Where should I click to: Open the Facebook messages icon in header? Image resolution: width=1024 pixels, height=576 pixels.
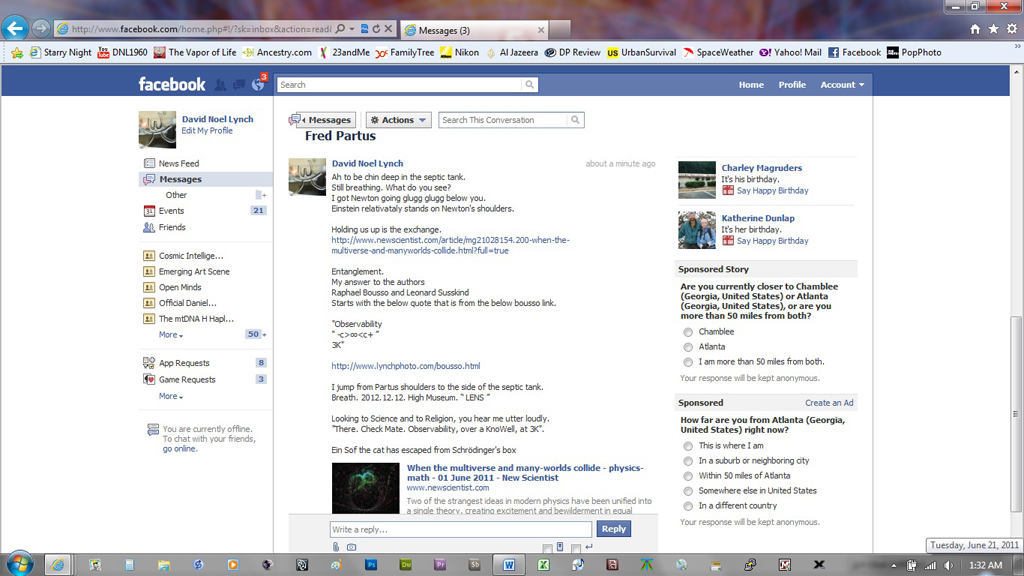[x=239, y=85]
